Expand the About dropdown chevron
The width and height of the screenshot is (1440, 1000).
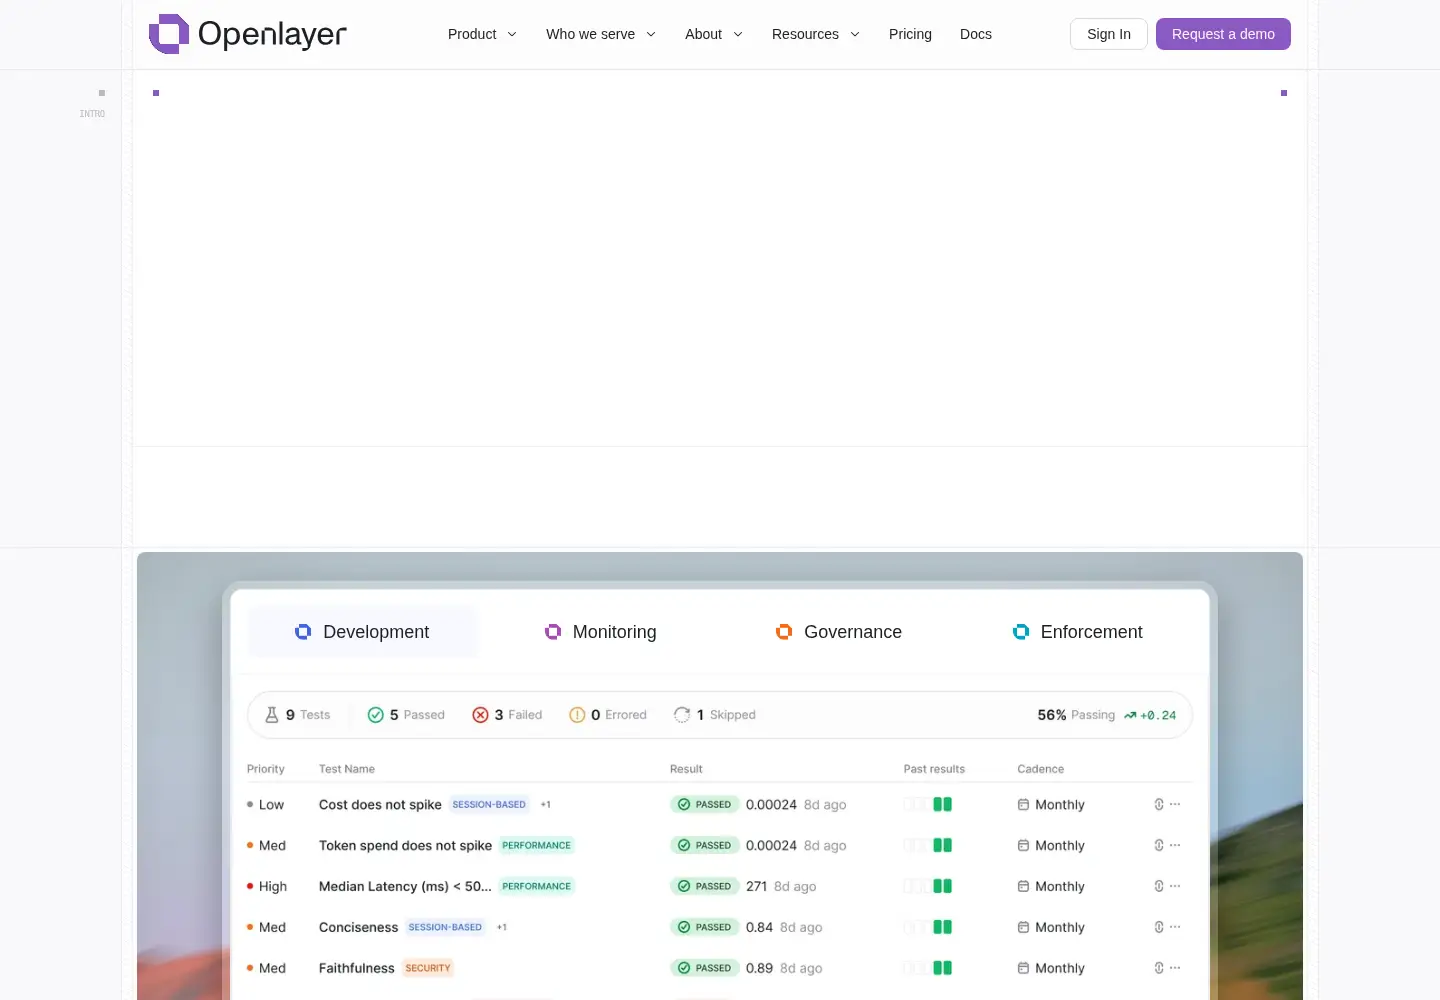[738, 34]
